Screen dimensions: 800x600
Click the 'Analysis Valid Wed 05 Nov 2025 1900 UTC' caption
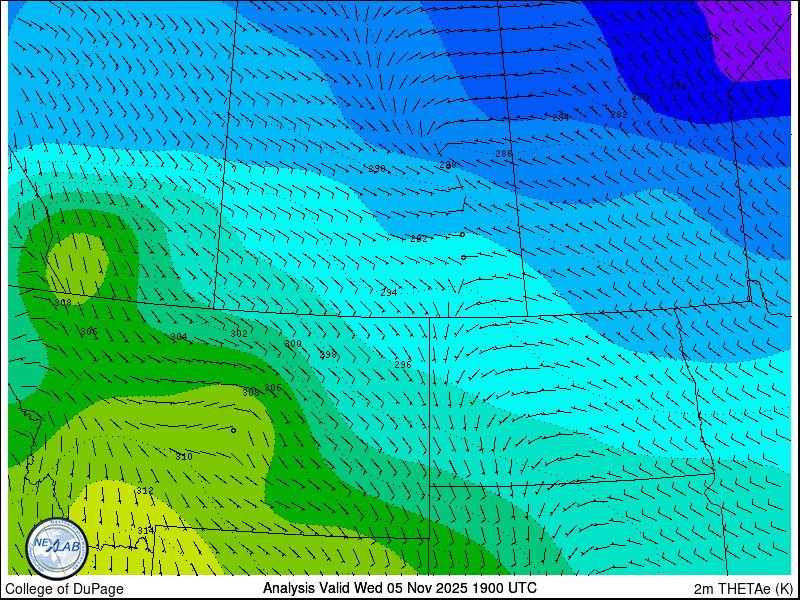399,588
